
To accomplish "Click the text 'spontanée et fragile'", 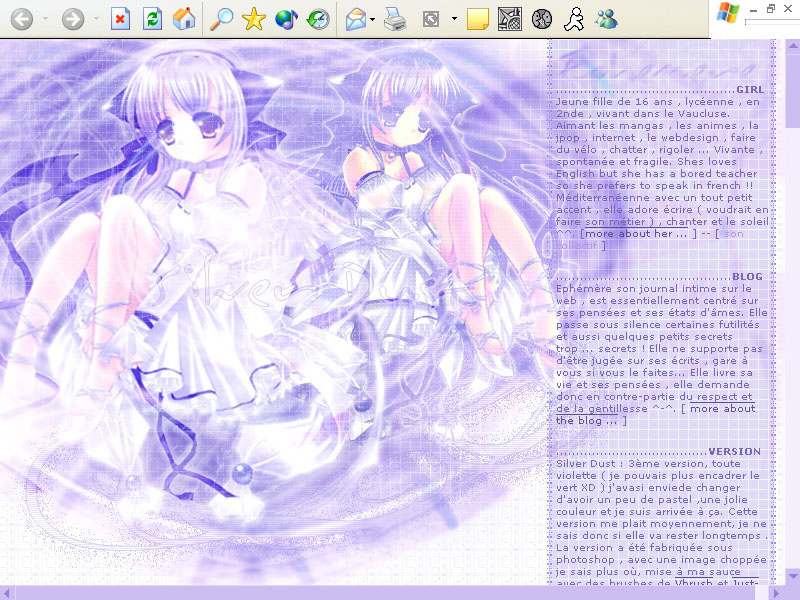I will click(x=614, y=162).
